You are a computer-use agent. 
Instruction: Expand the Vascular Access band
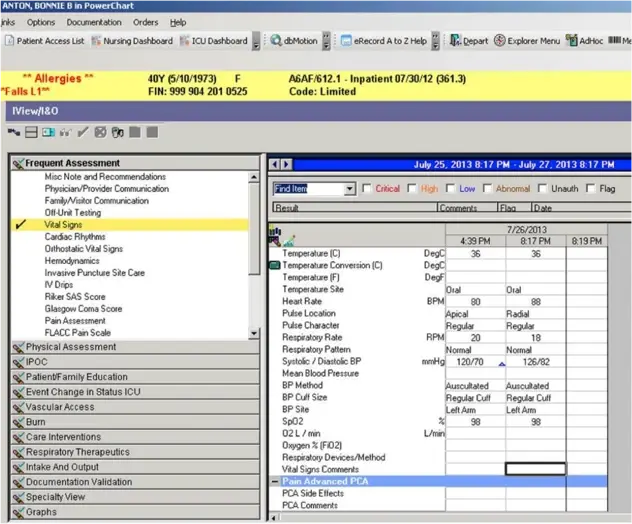tap(135, 407)
